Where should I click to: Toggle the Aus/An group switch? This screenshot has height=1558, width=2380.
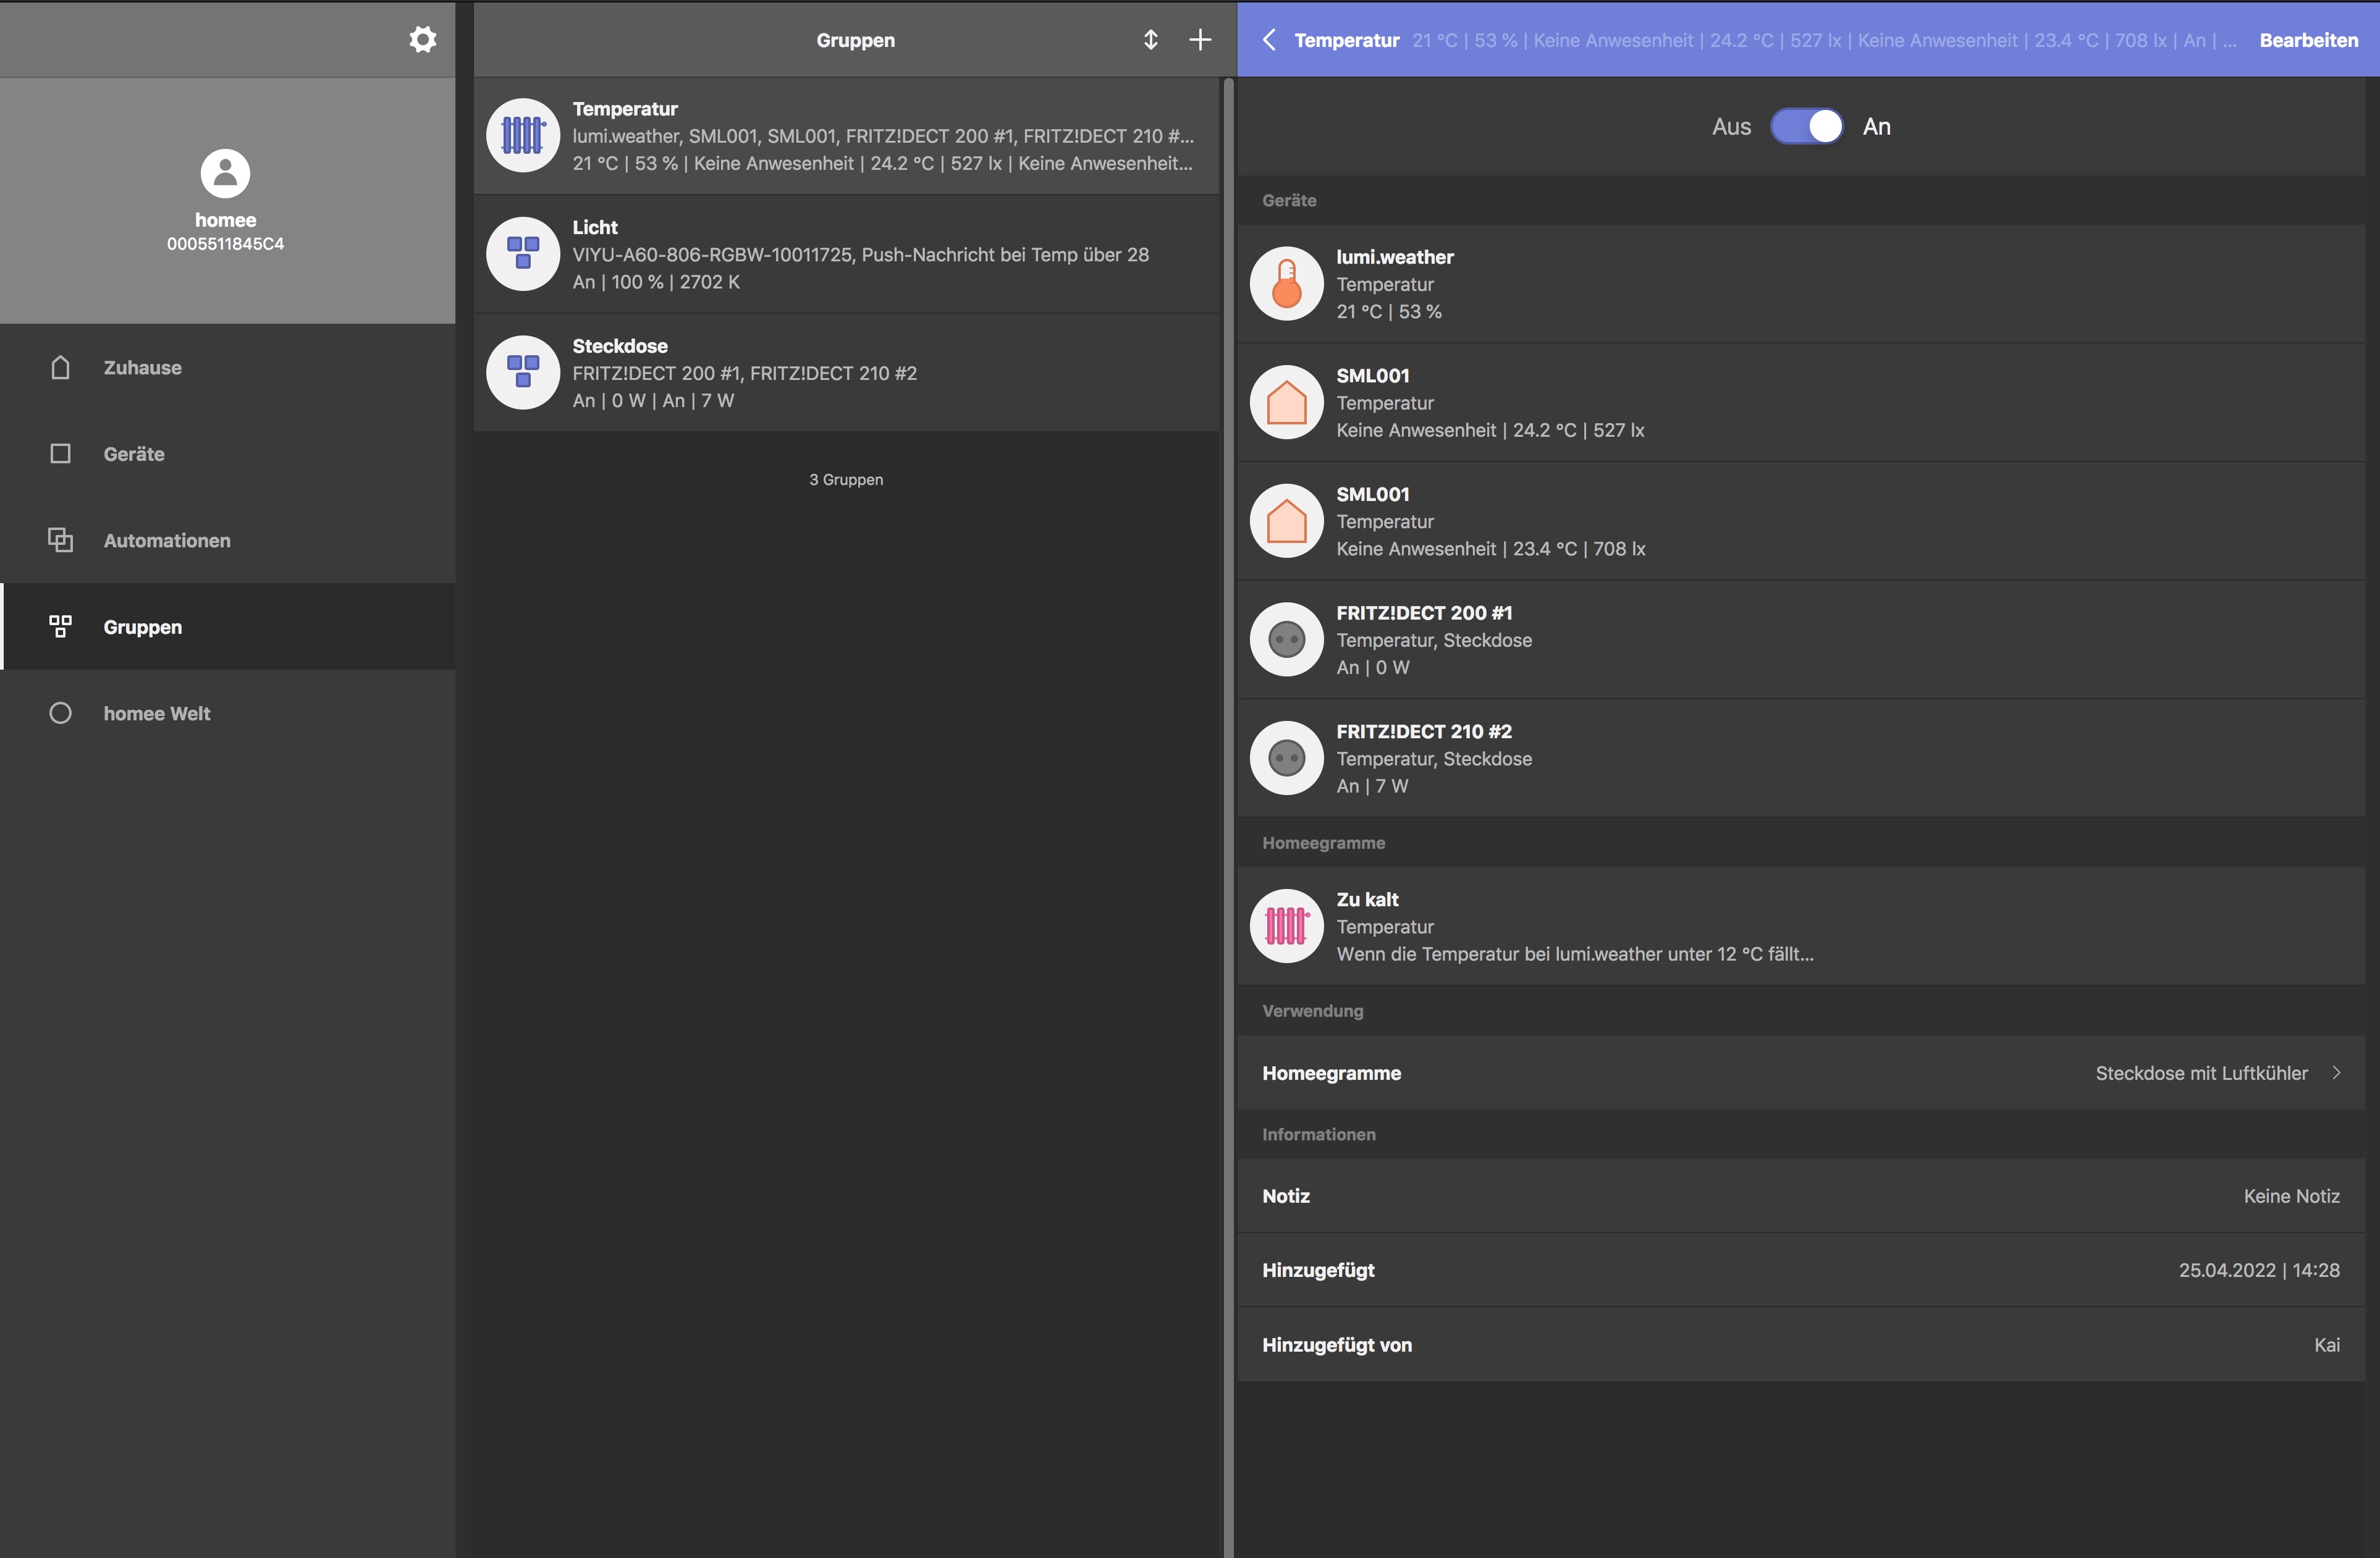1806,127
